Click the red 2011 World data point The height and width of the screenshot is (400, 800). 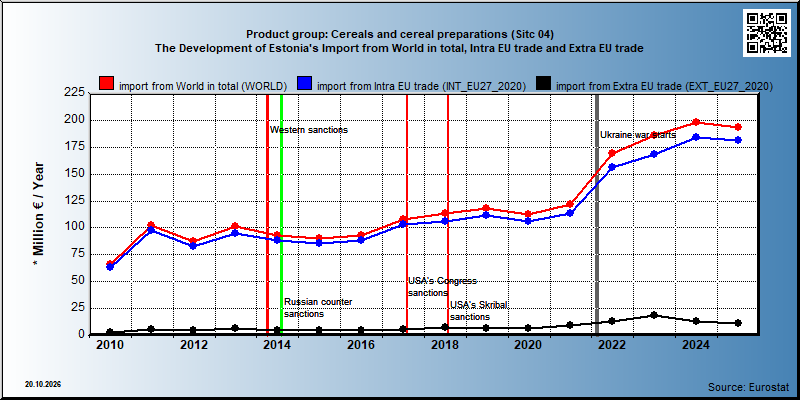pyautogui.click(x=151, y=225)
